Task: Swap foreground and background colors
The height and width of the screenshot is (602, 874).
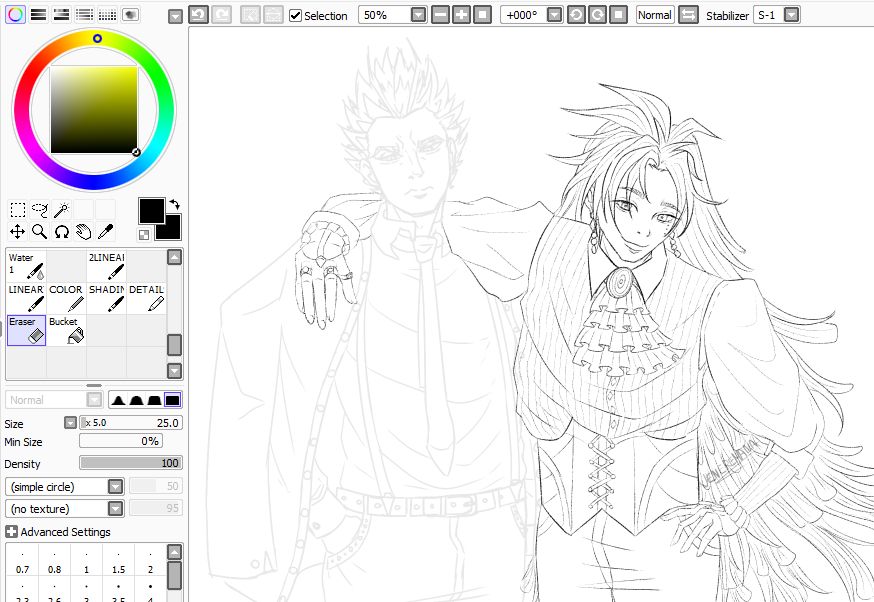Action: click(x=175, y=204)
